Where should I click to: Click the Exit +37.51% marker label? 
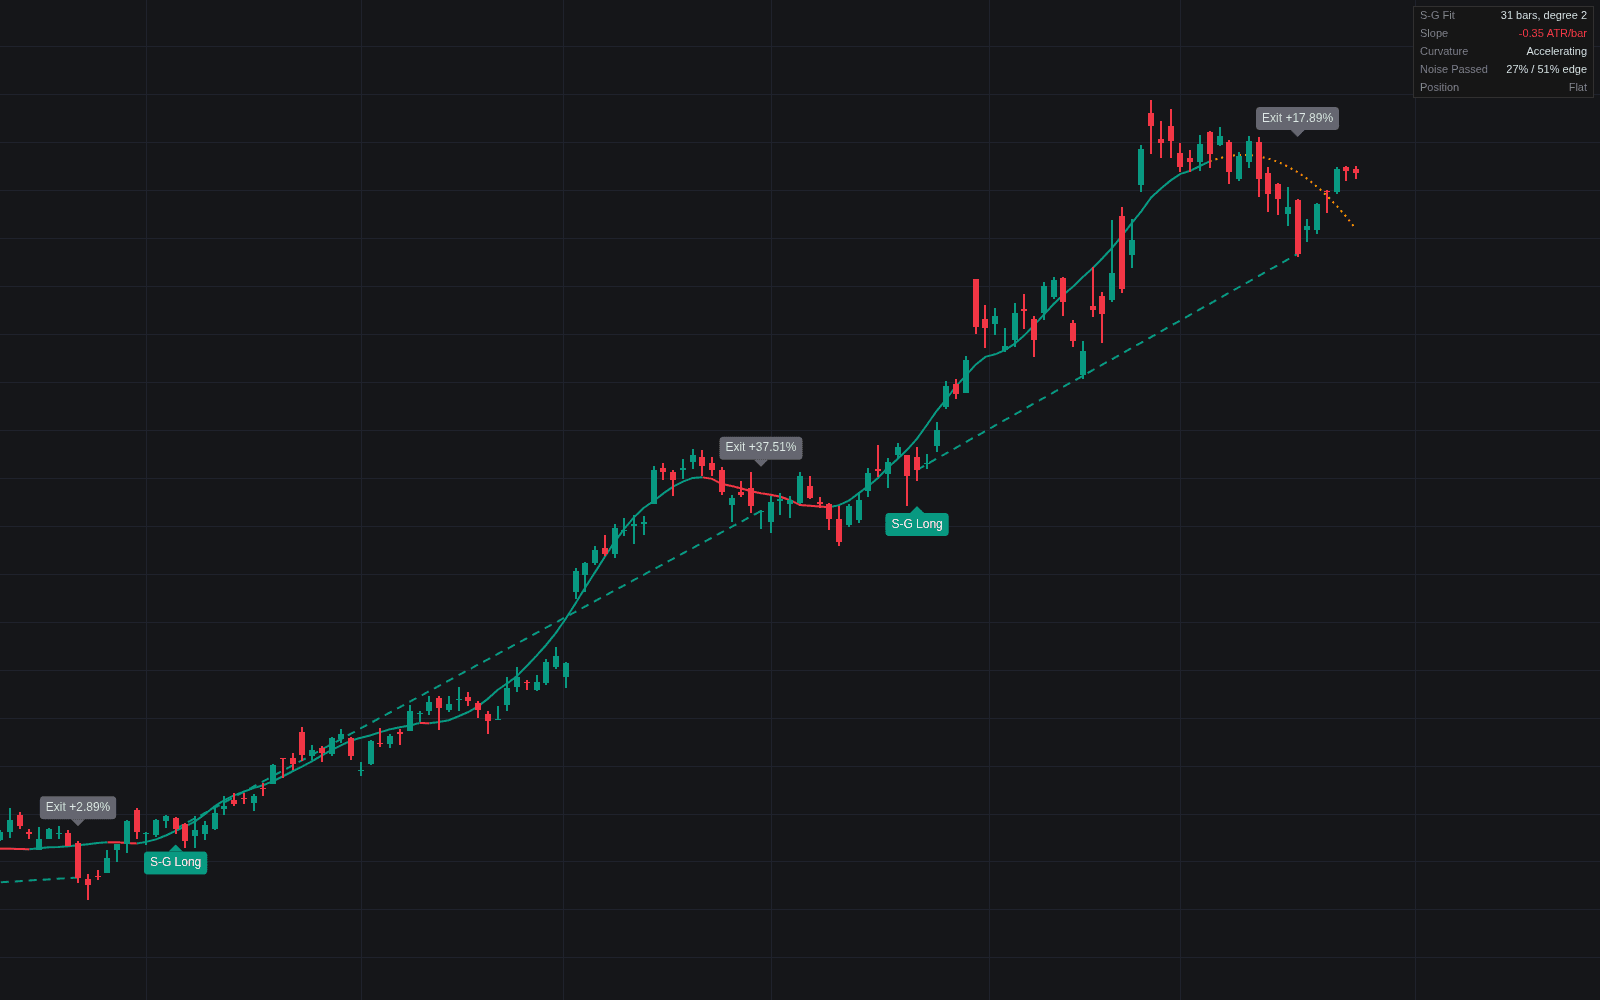coord(761,447)
